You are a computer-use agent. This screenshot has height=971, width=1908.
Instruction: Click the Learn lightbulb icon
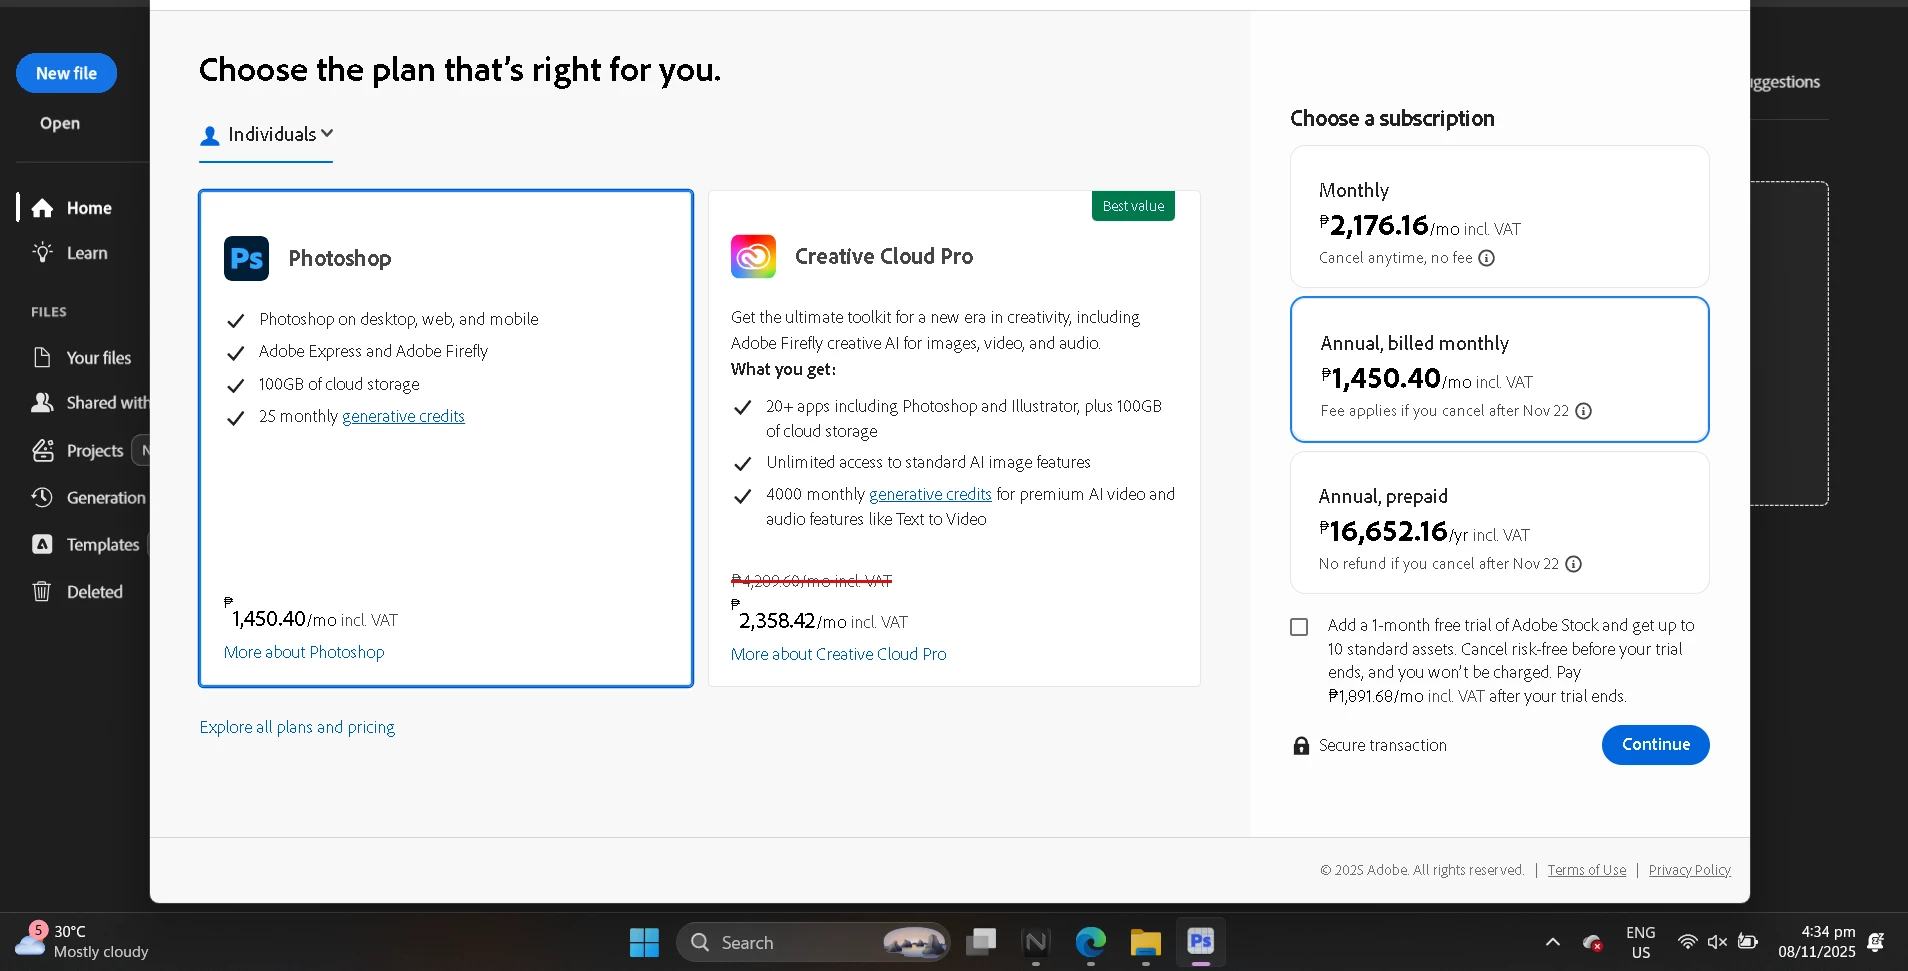coord(42,252)
